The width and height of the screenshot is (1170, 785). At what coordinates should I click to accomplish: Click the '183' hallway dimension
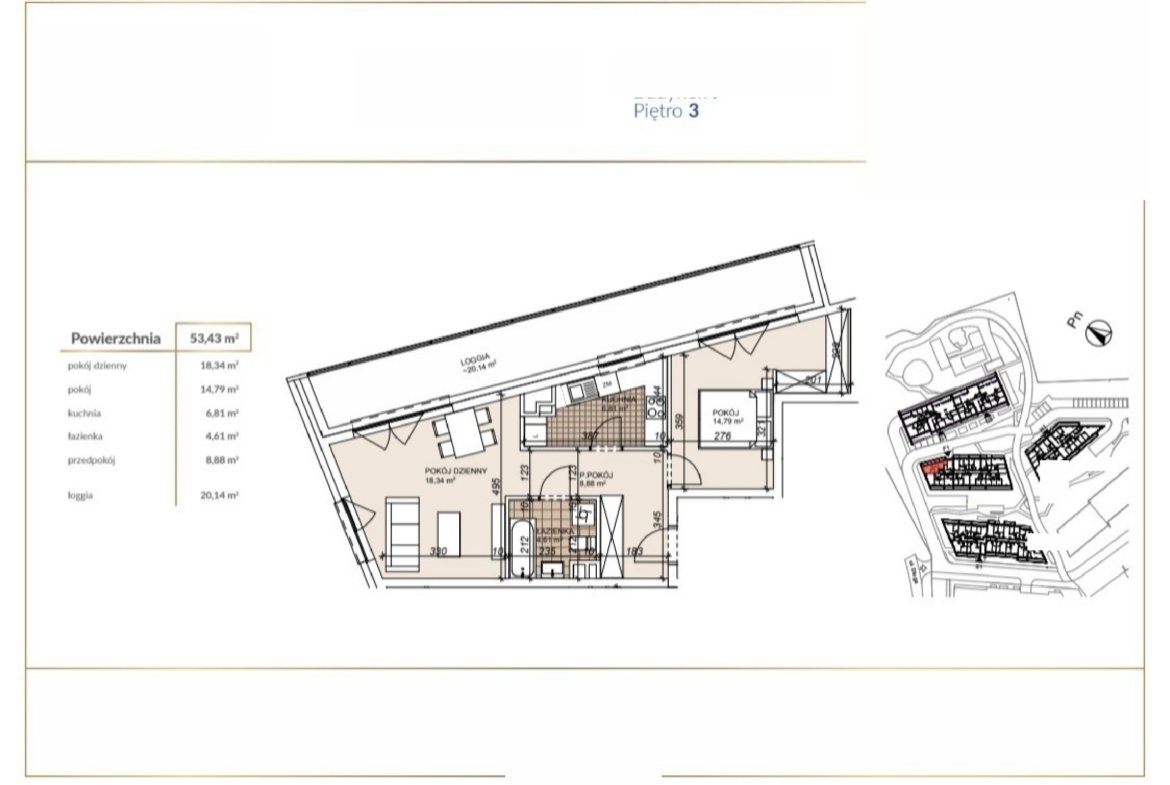636,551
